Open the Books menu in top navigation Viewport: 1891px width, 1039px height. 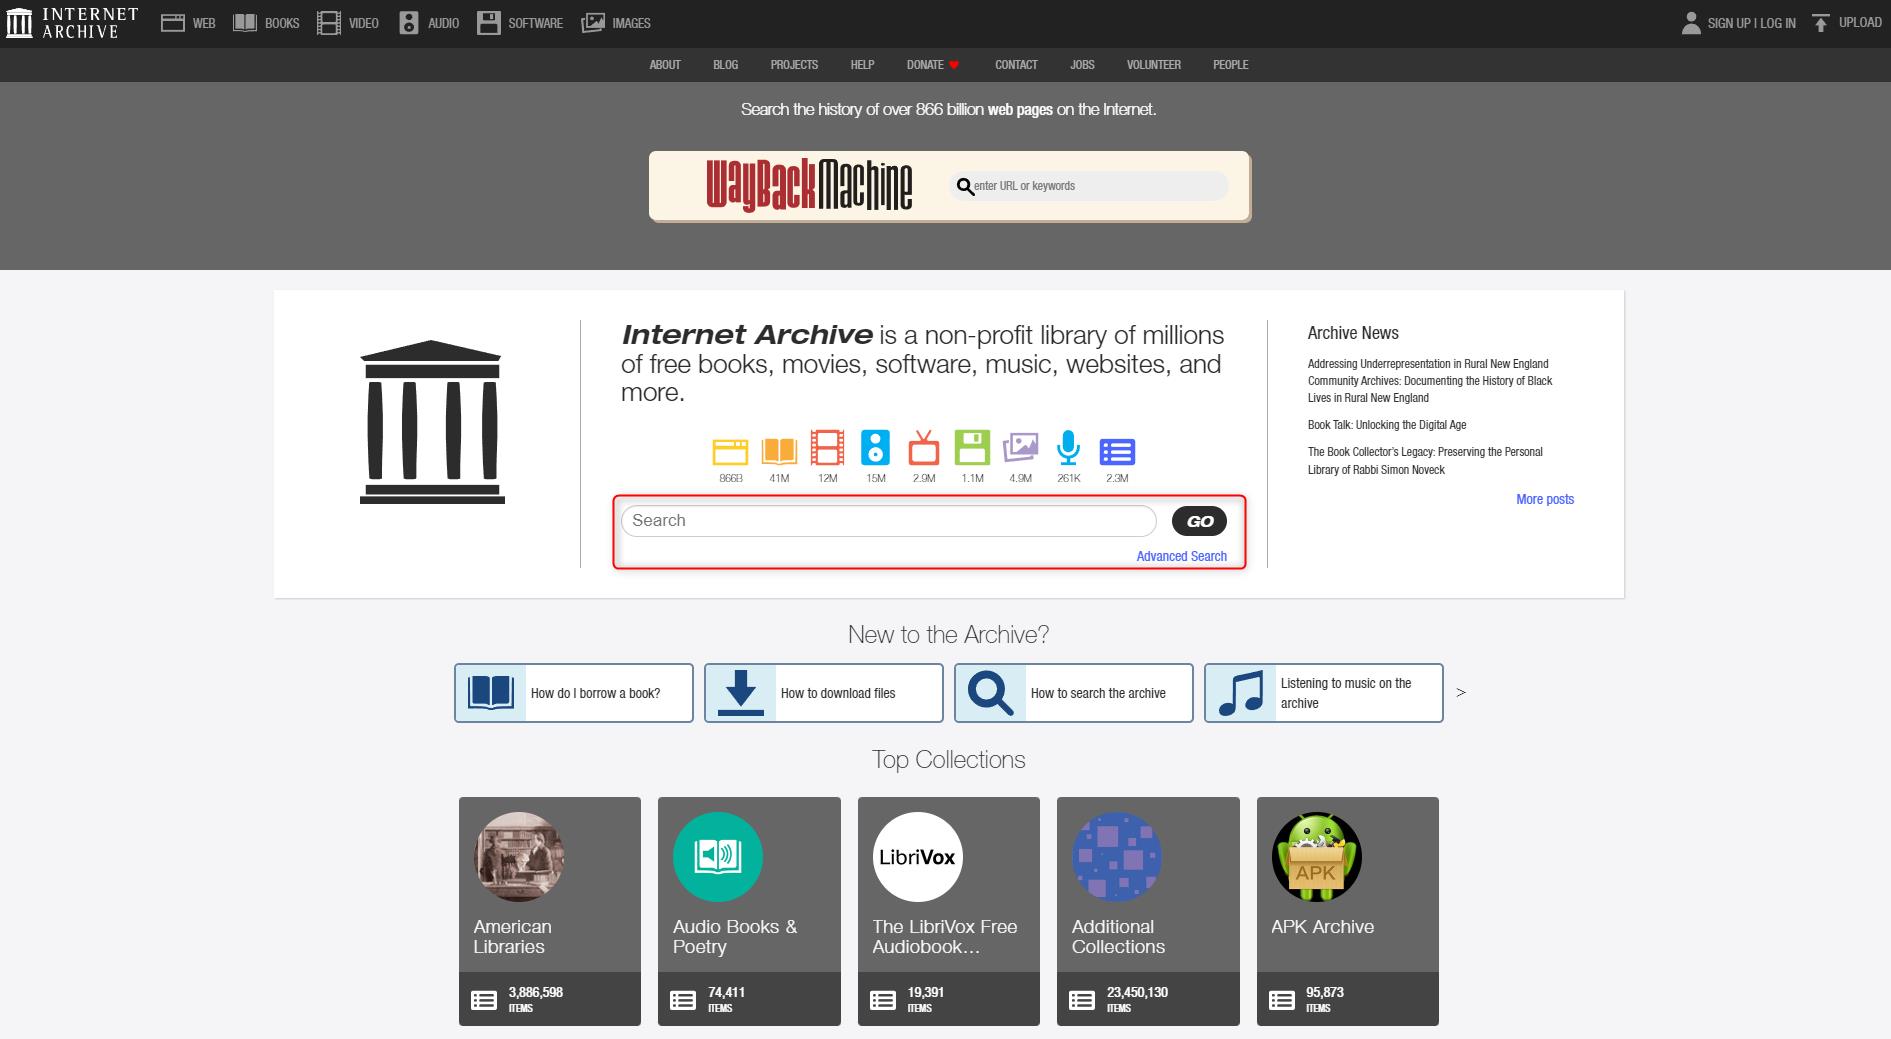coord(266,23)
